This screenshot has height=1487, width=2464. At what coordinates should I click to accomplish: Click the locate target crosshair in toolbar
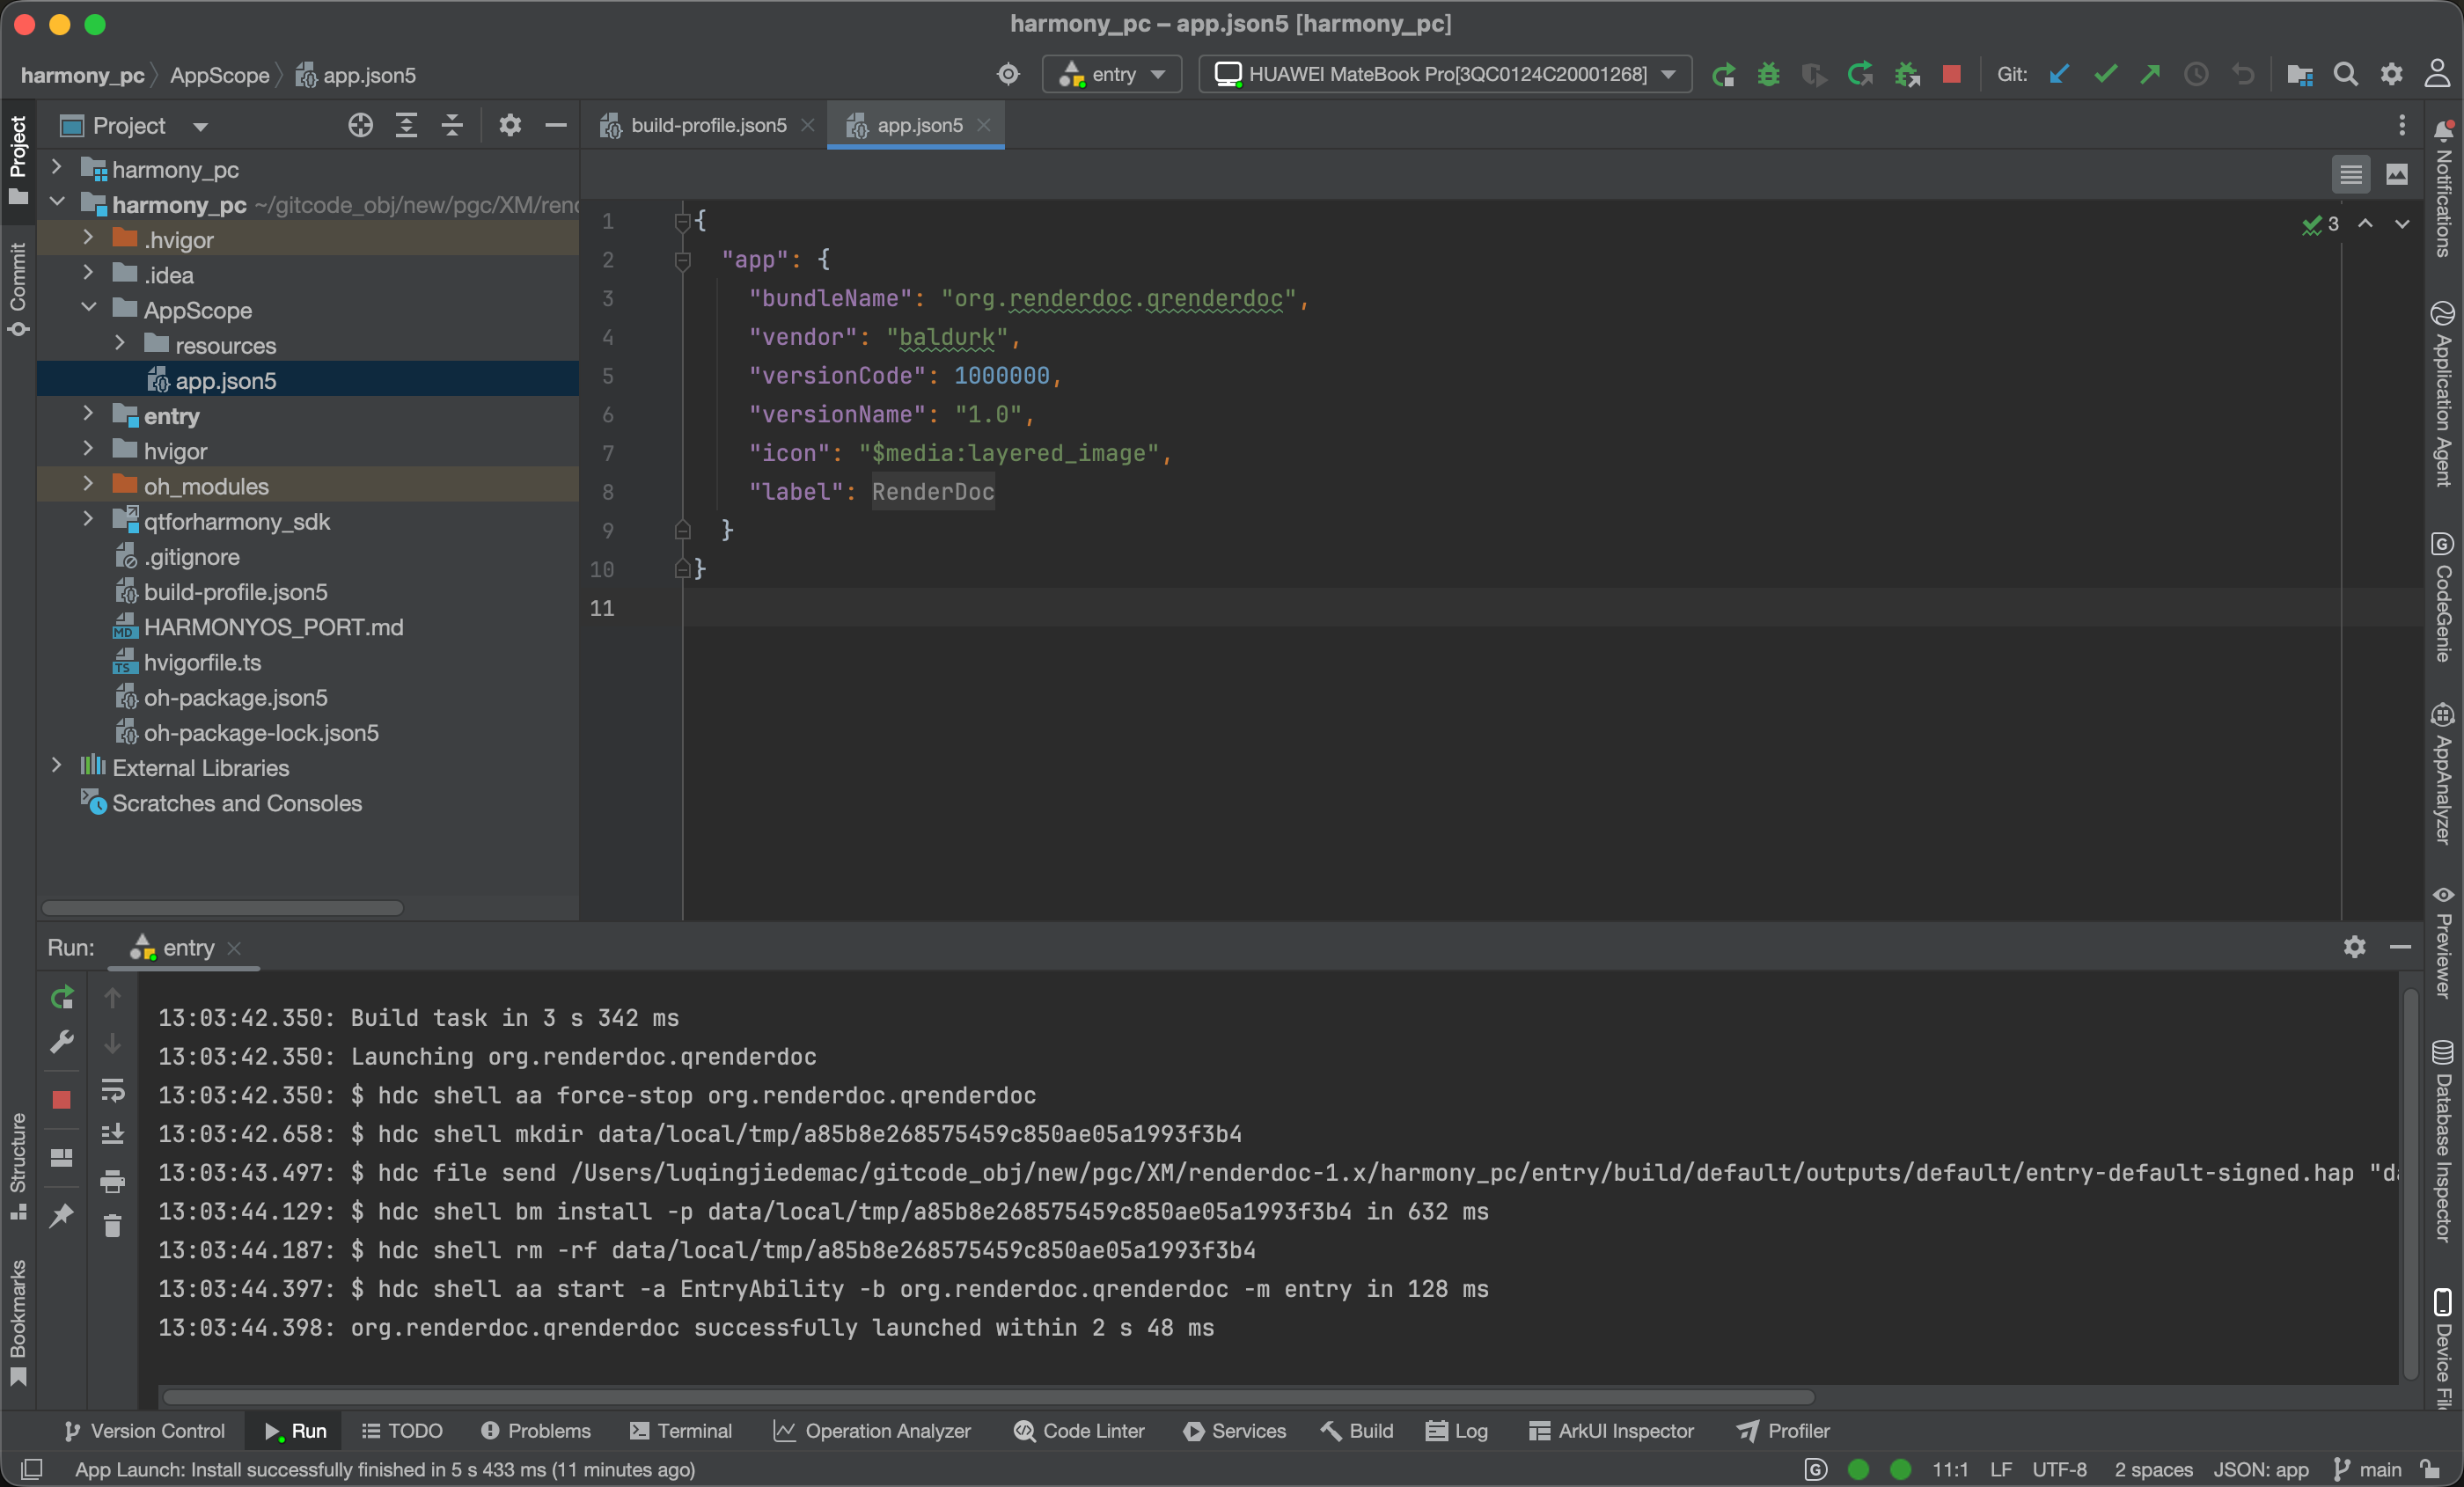(1009, 75)
